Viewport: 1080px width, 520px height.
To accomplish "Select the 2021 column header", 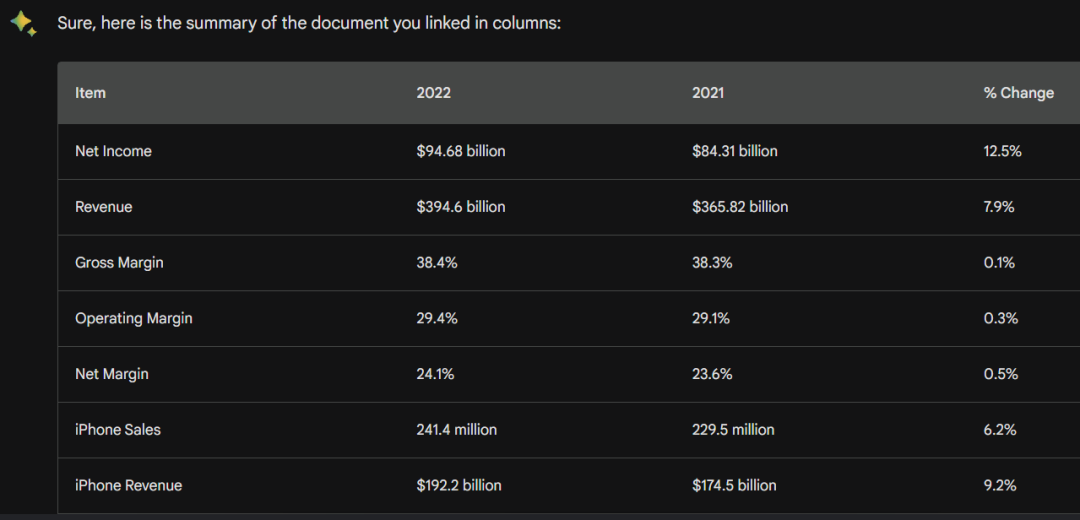I will point(708,93).
